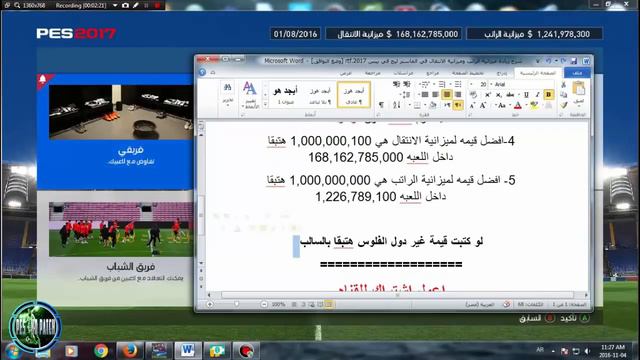Open Paragraph dialog launcher in ribbon
Image resolution: width=640 pixels, height=360 pixels.
[x=378, y=115]
